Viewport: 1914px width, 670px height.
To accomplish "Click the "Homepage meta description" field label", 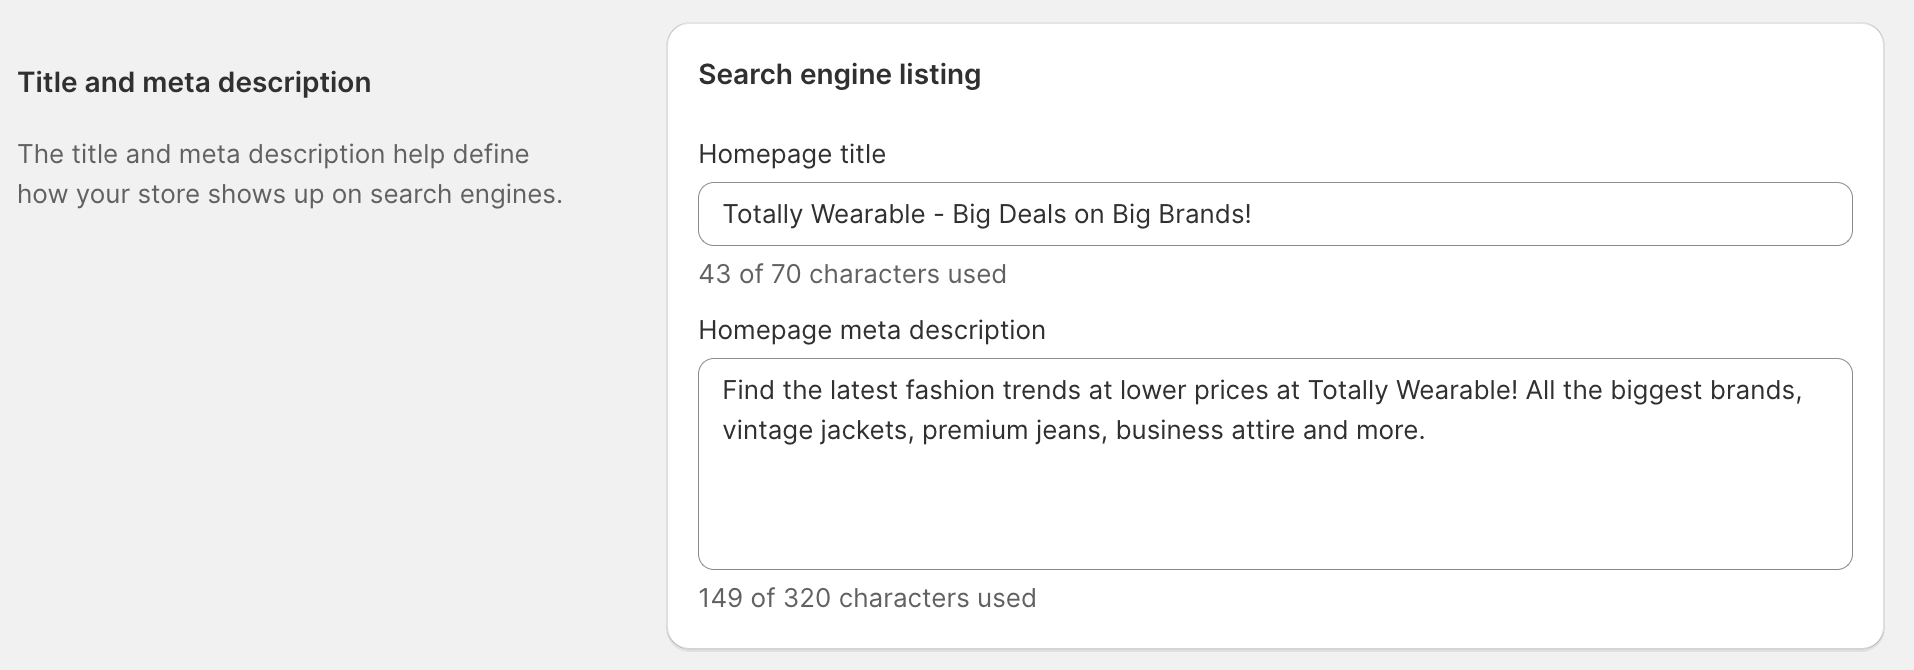I will pos(871,330).
